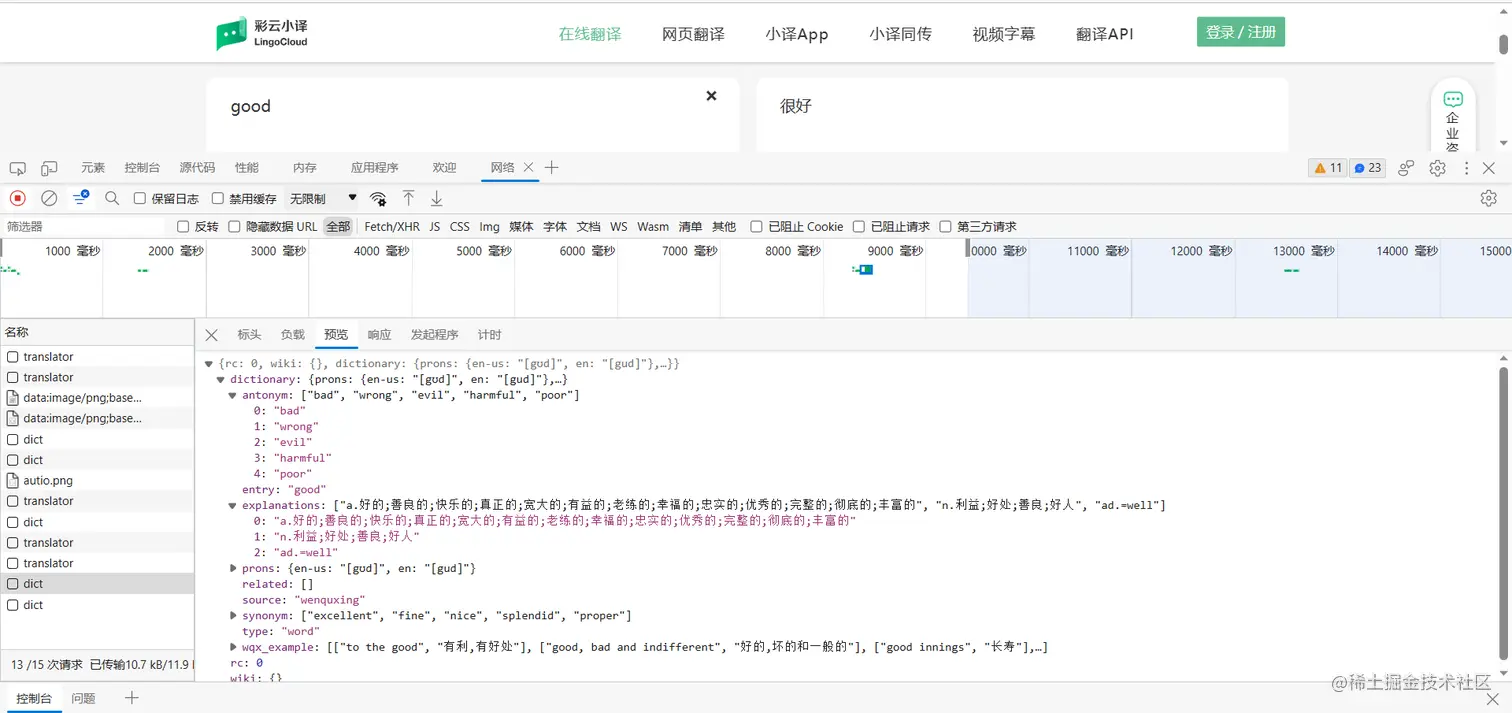Switch to the 发起程序 tab
The width and height of the screenshot is (1512, 713).
[434, 335]
